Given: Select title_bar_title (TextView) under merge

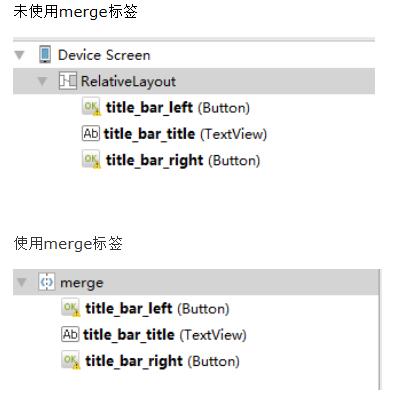Looking at the screenshot, I should click(165, 335).
